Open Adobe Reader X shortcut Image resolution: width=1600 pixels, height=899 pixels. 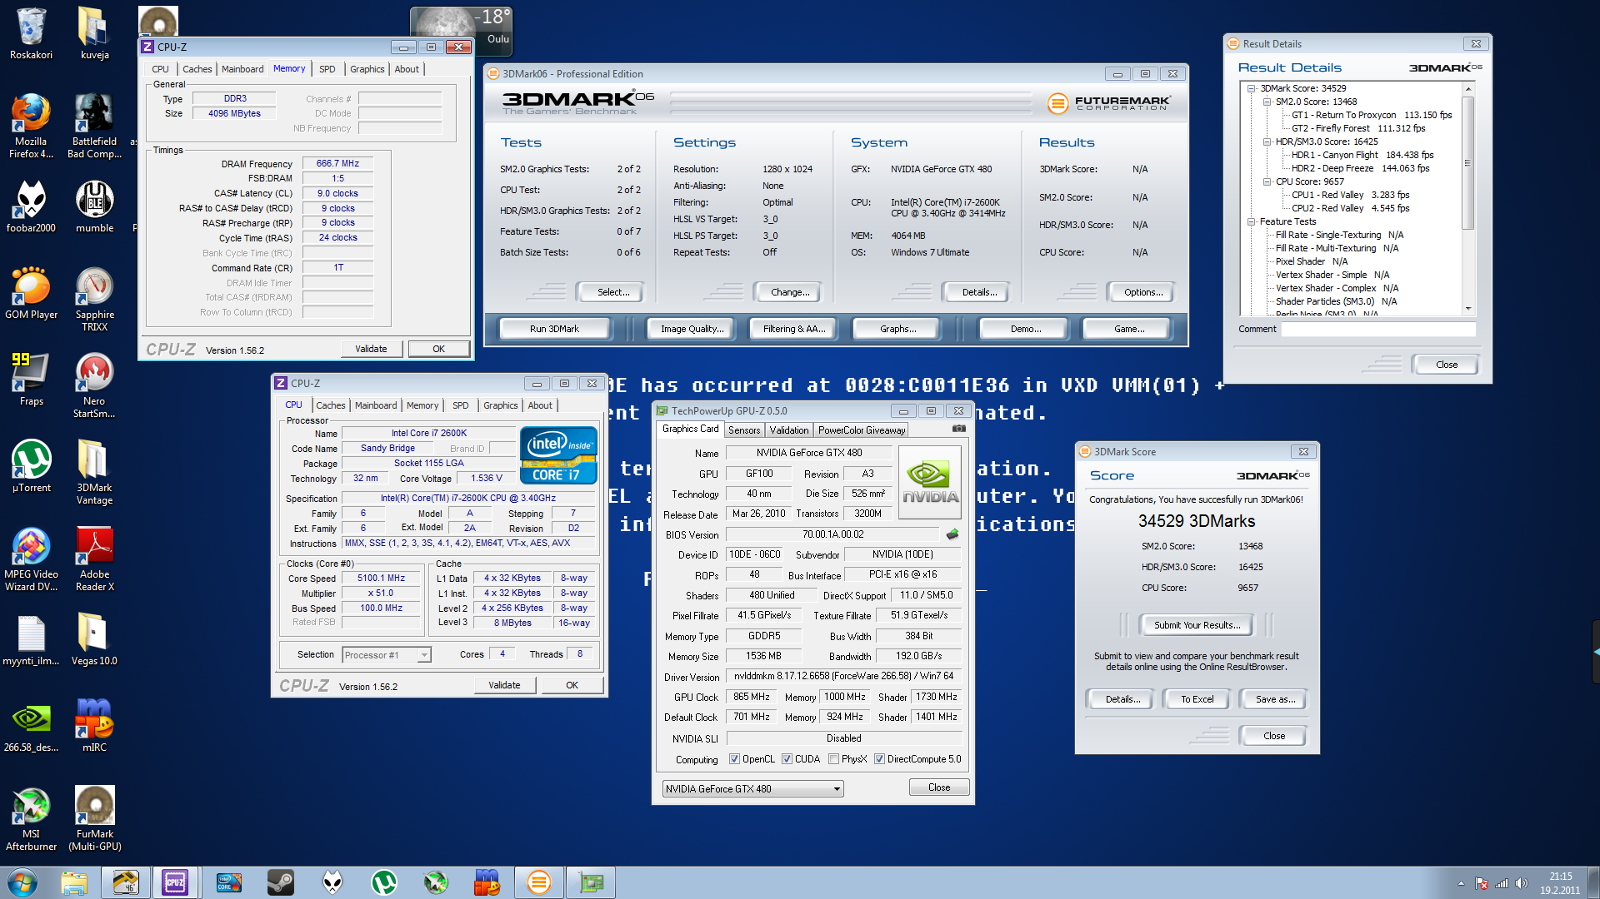(94, 559)
